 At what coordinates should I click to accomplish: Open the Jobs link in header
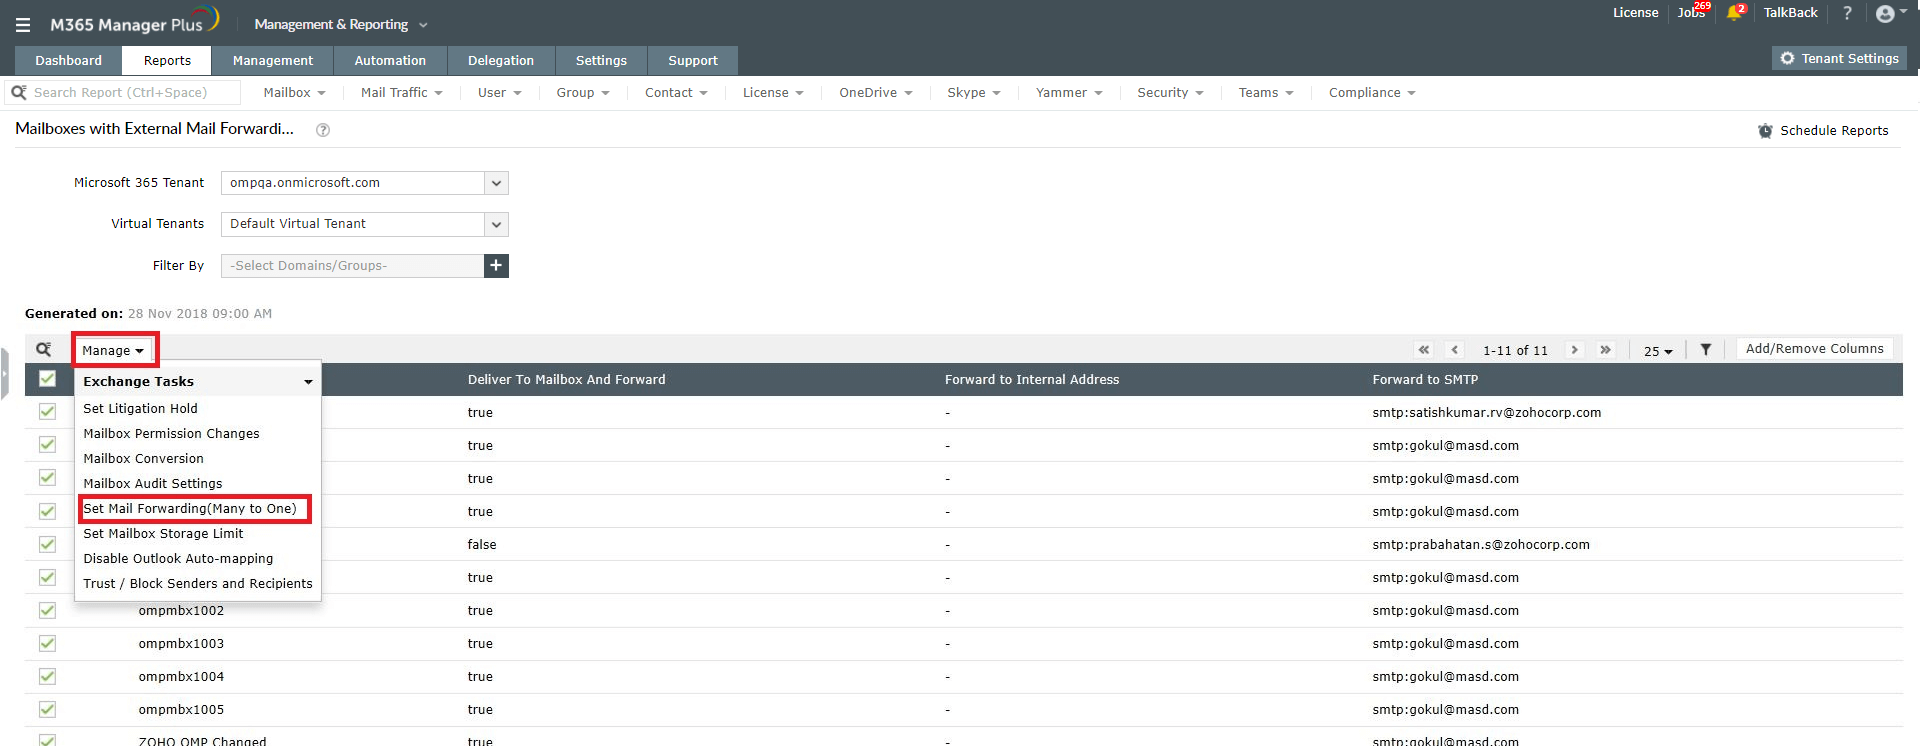[1691, 13]
